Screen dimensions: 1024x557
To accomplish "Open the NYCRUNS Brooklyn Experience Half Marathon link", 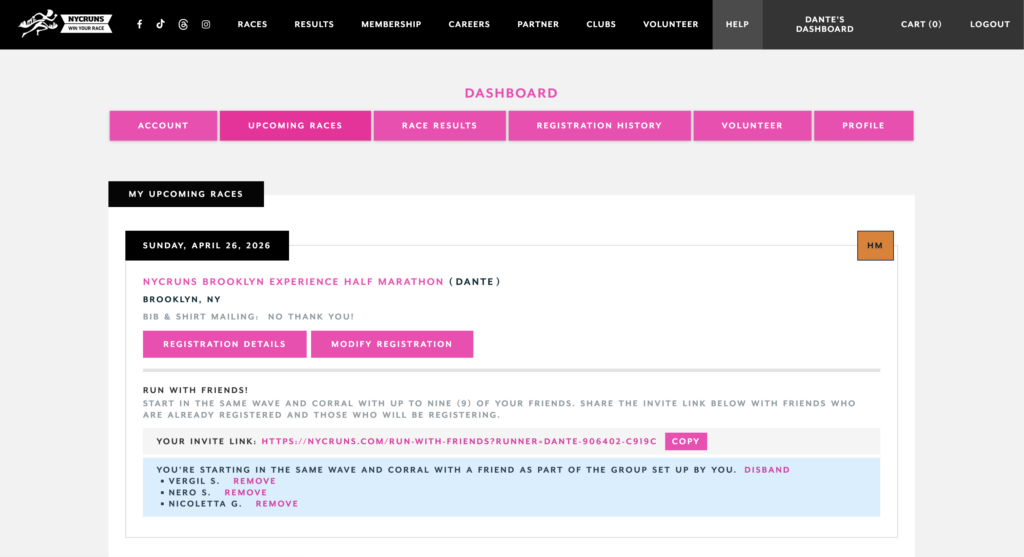I will [293, 282].
